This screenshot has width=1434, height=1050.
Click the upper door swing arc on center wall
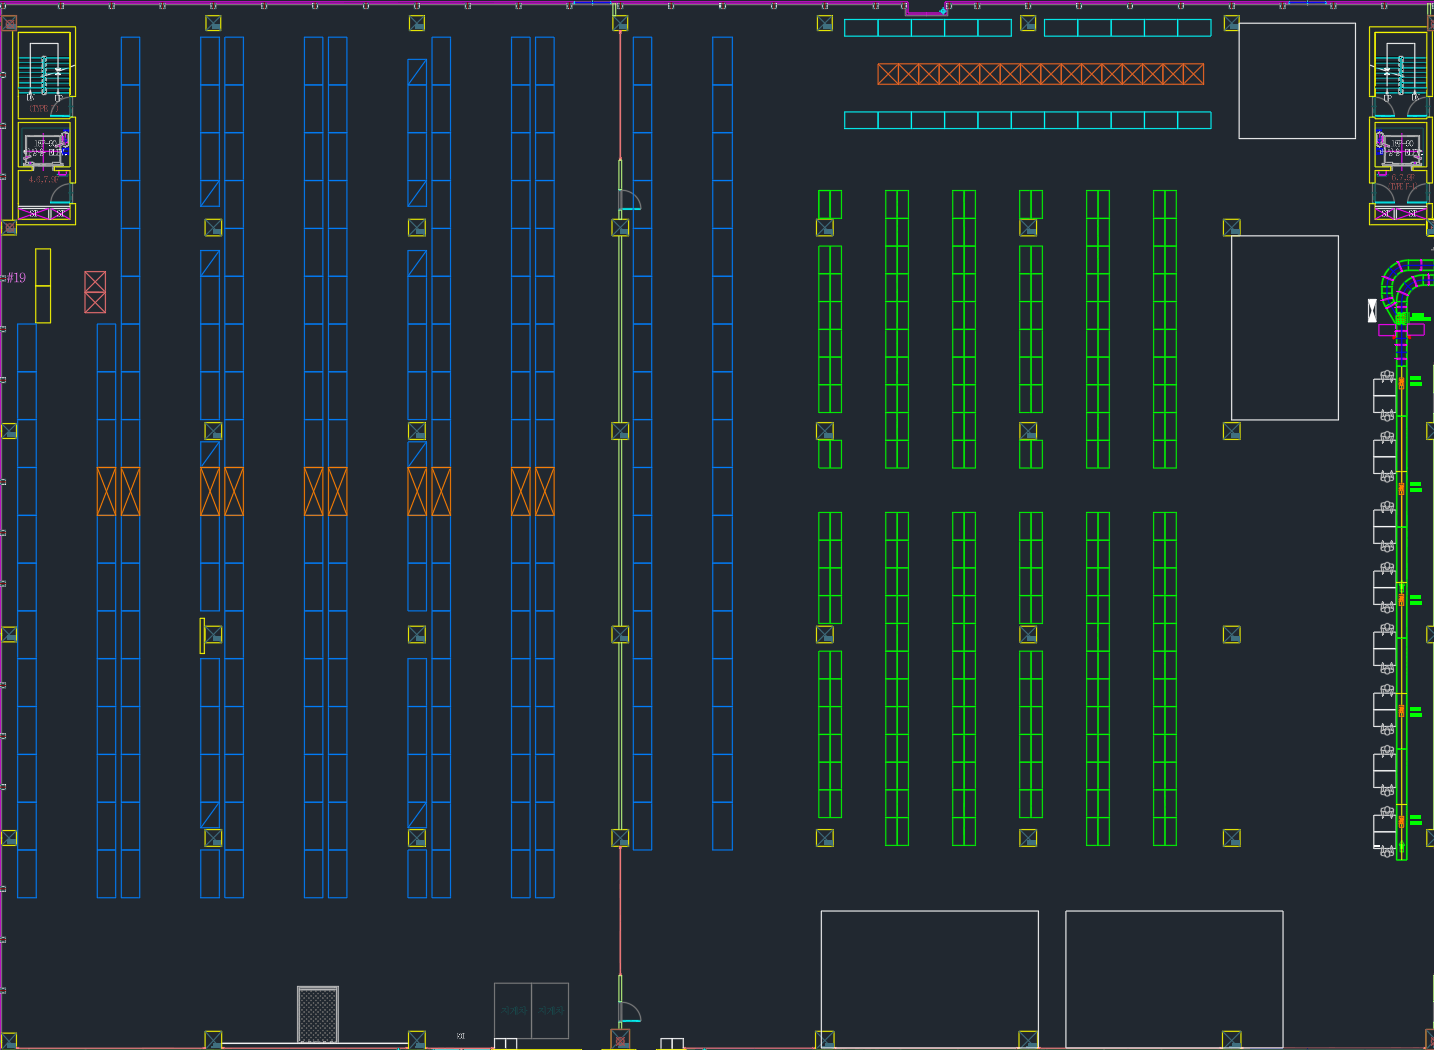(630, 199)
